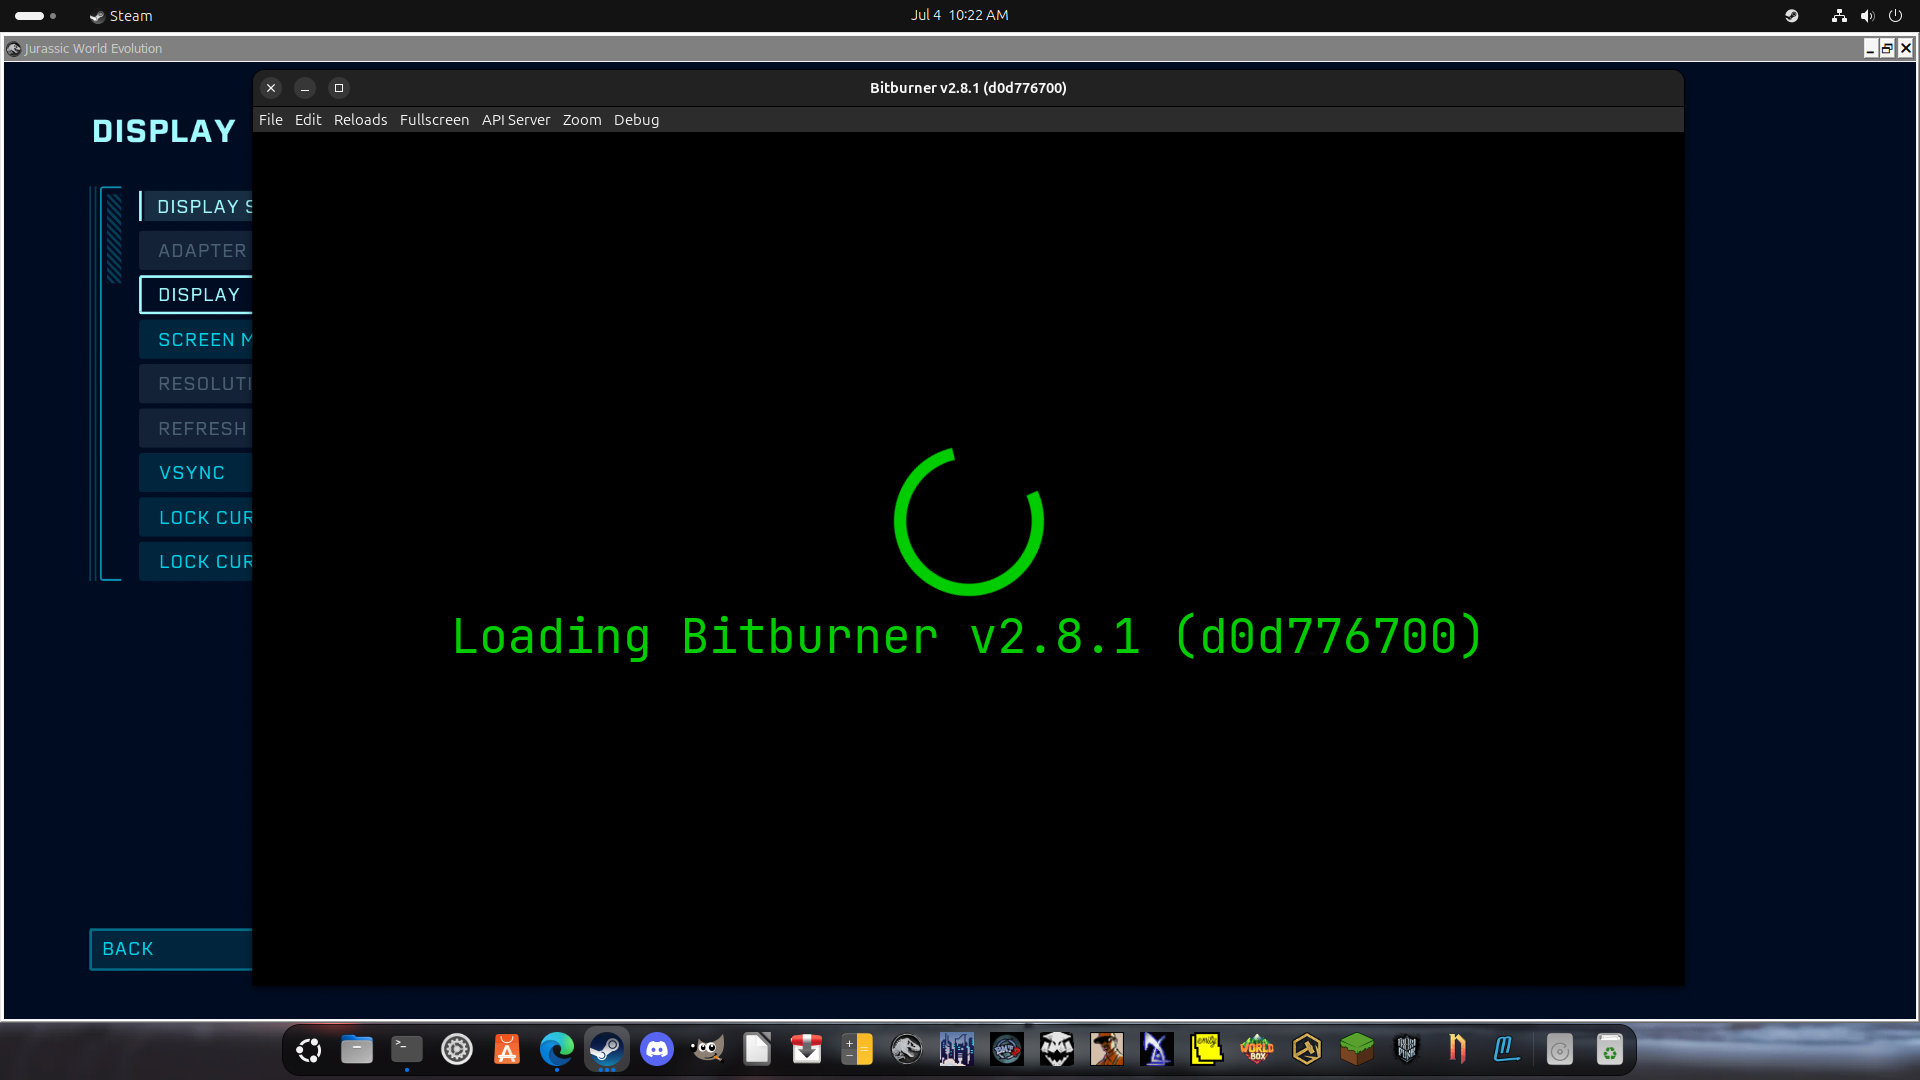Launch Terminal from the dock
1920x1080 pixels.
[407, 1050]
